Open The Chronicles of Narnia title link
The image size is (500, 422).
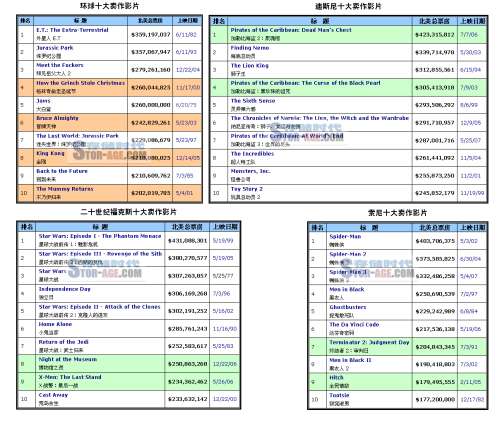tap(320, 118)
